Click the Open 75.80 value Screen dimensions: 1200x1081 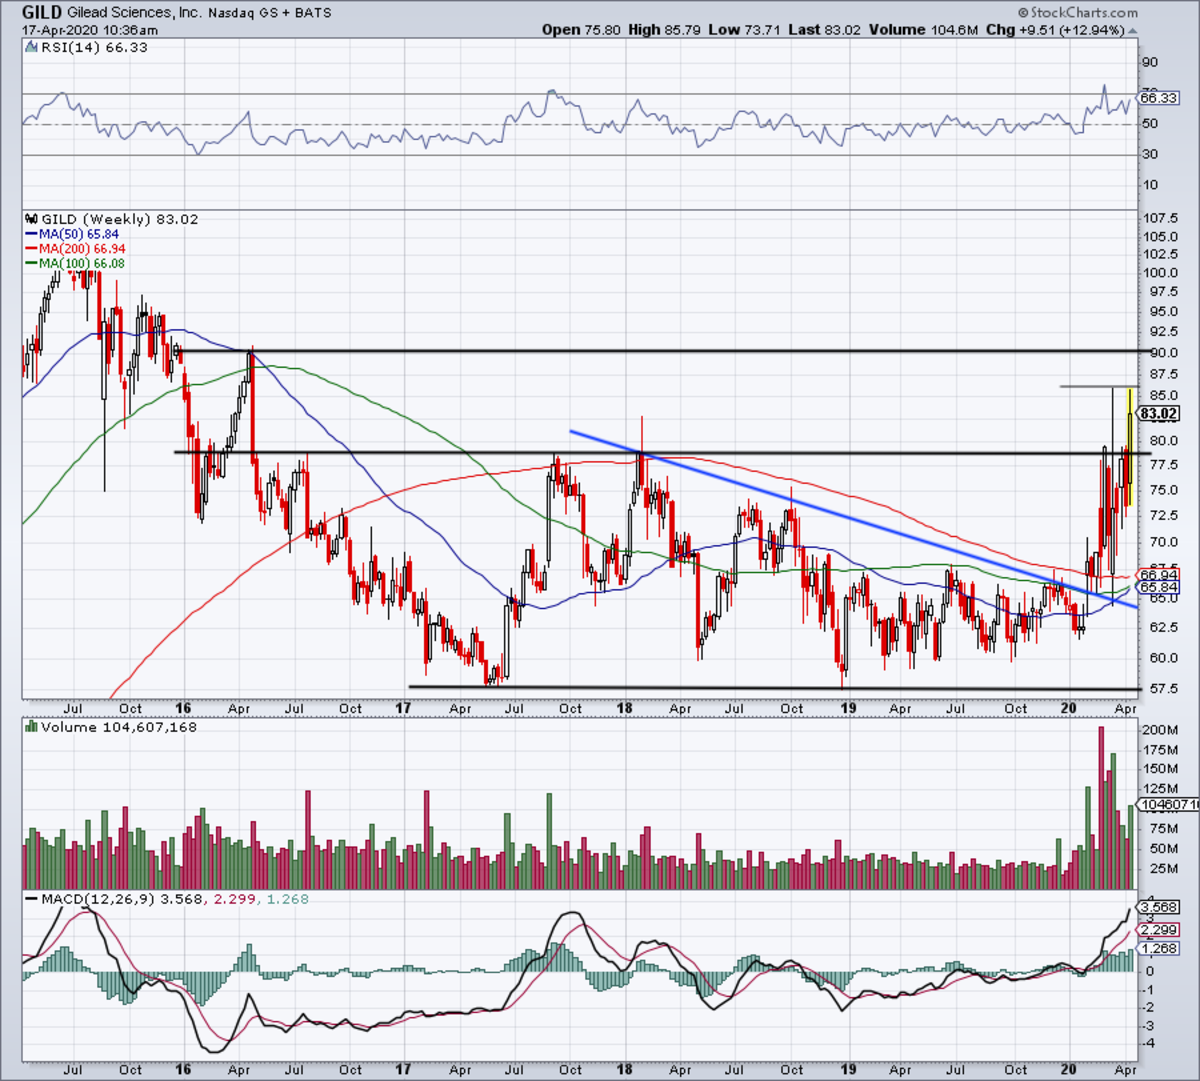(x=581, y=30)
